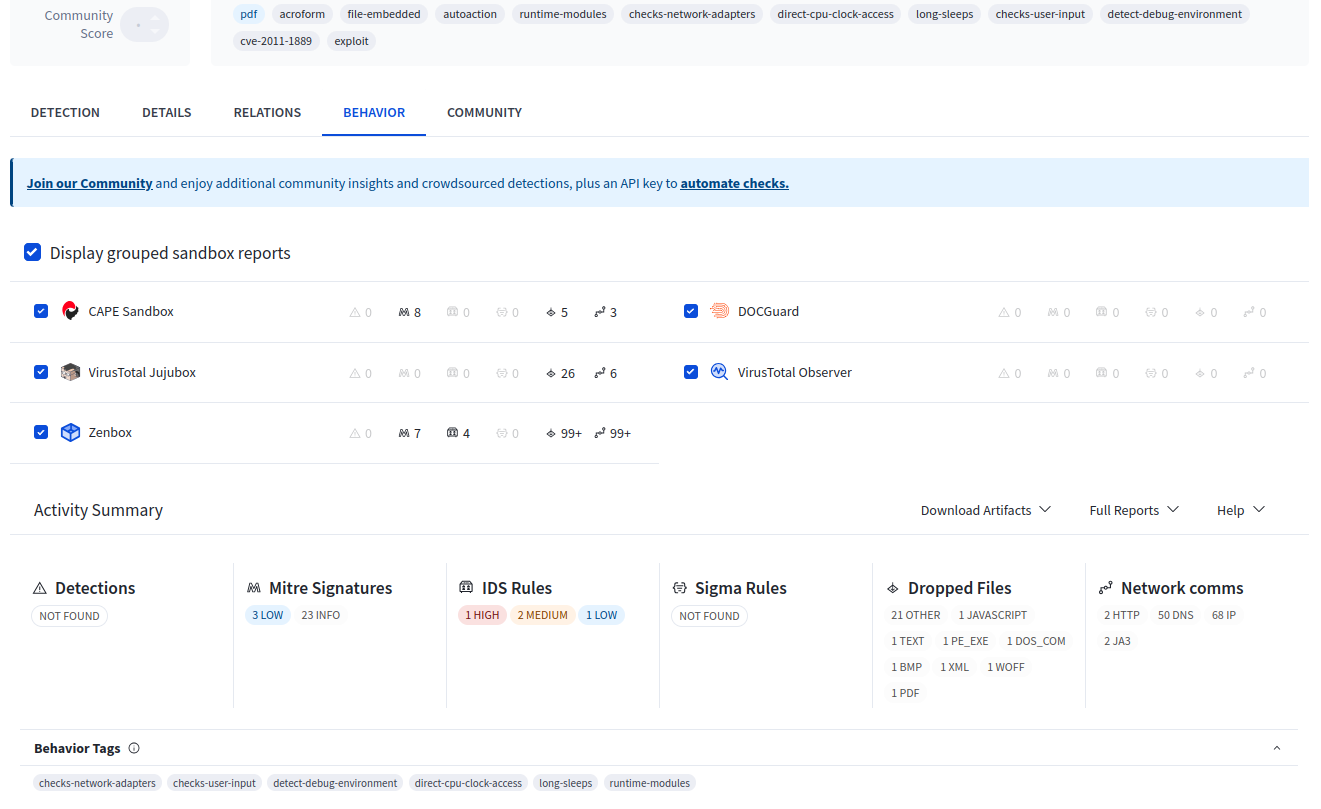Click the VirusTotal Observer logo icon
The height and width of the screenshot is (809, 1321).
[719, 372]
